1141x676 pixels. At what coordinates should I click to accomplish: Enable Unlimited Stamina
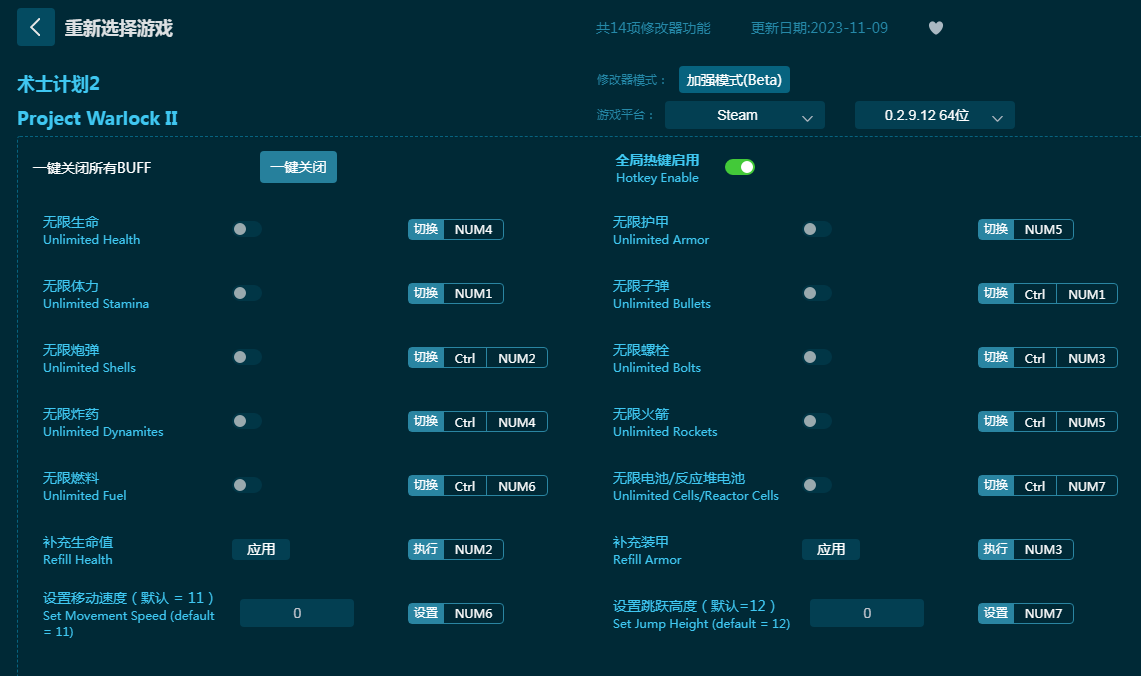tap(247, 293)
